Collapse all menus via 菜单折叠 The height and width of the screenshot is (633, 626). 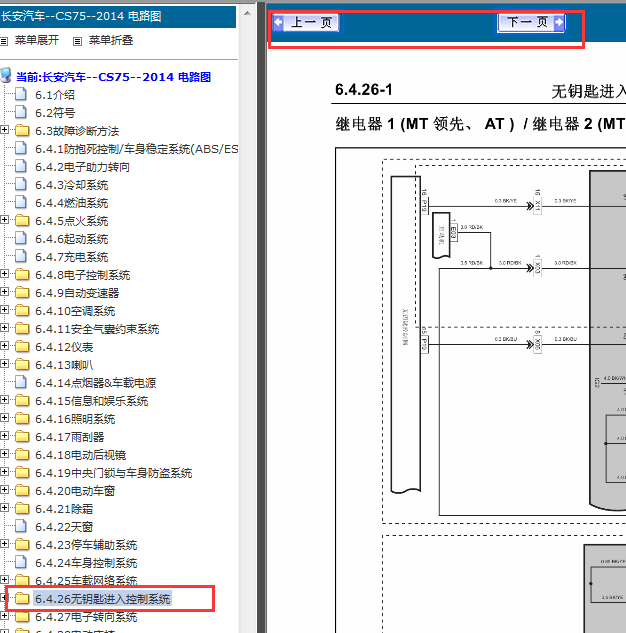(x=111, y=40)
